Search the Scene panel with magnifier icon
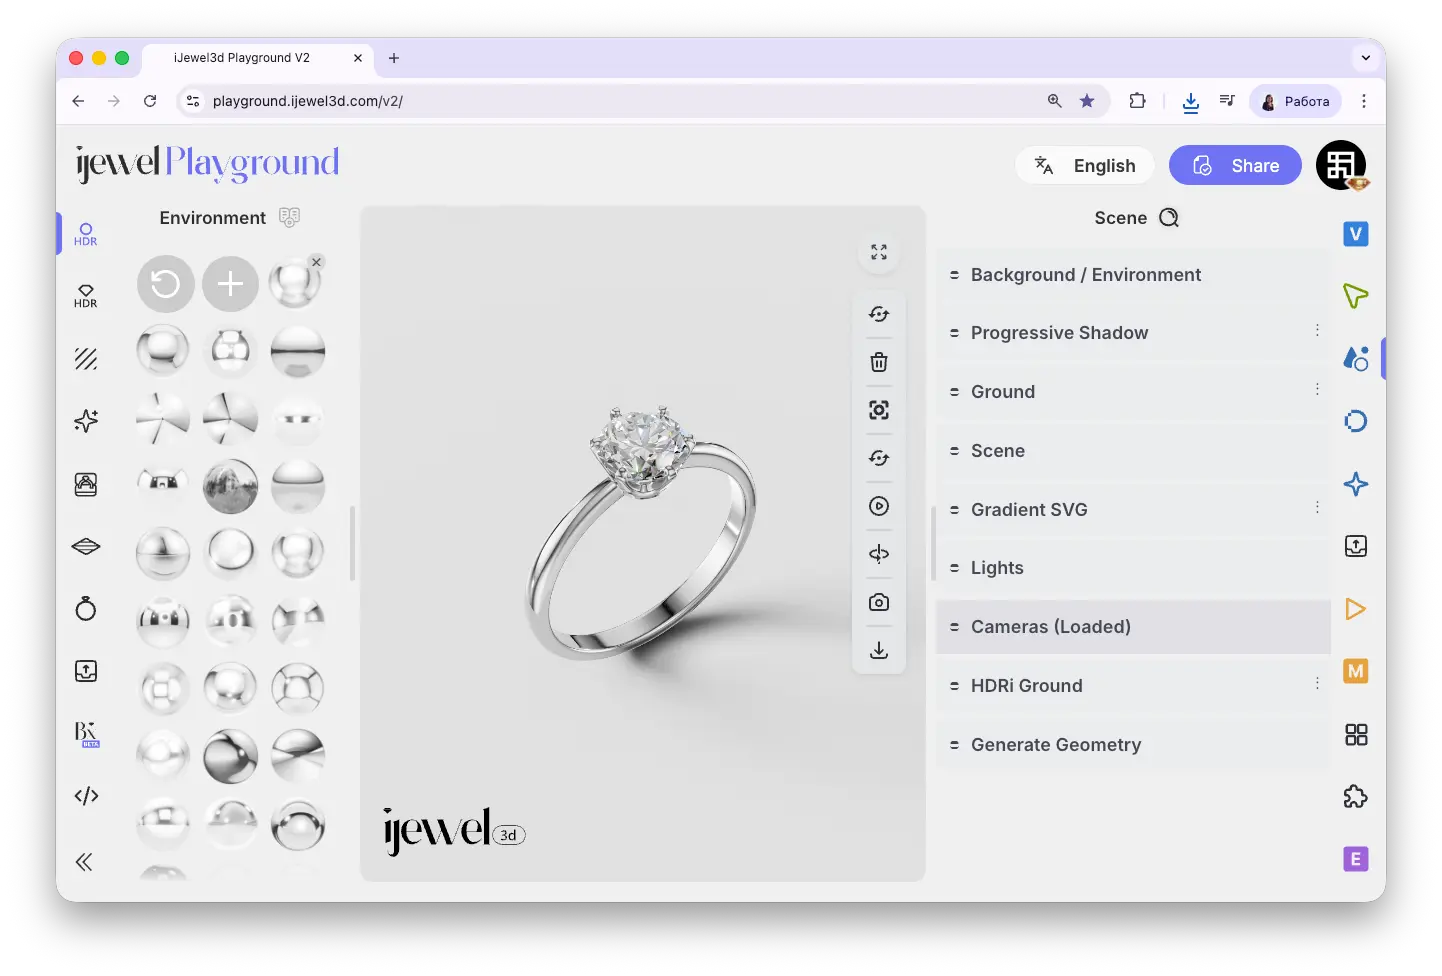This screenshot has height=976, width=1442. 1169,218
